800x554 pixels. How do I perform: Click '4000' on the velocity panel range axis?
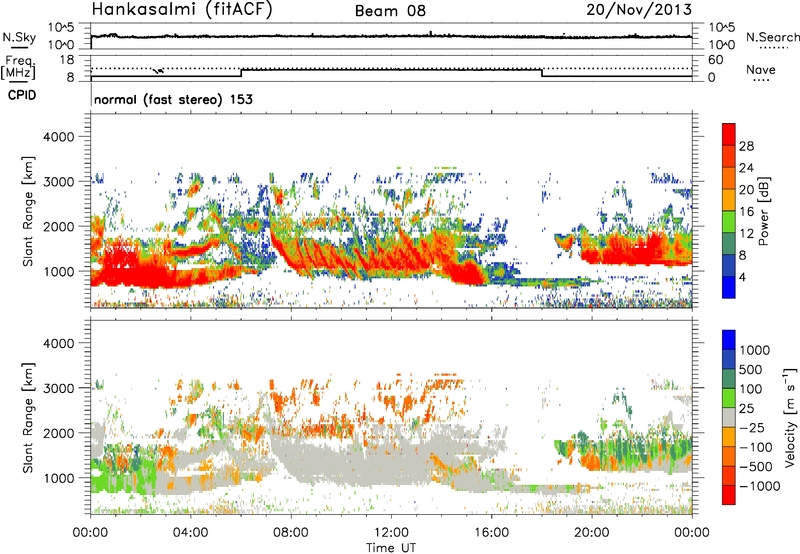tap(58, 343)
